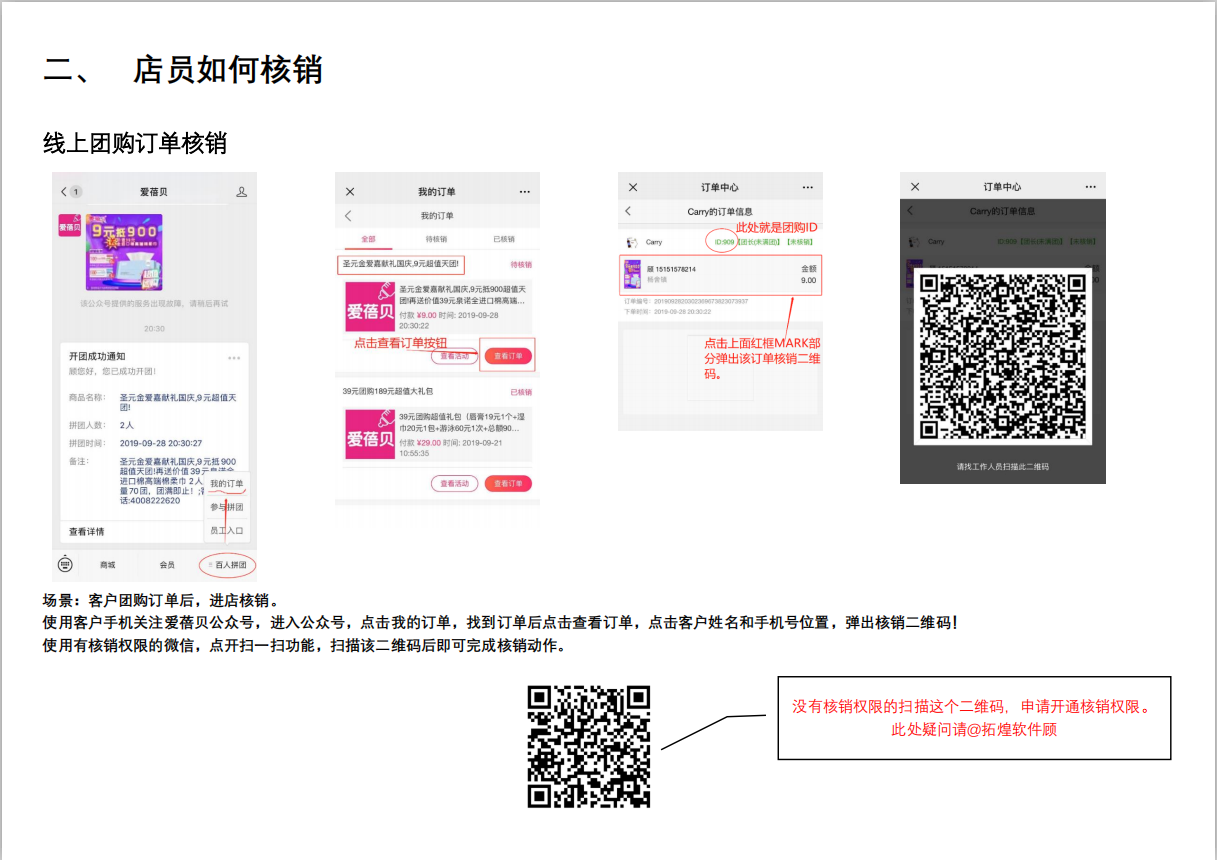Click the 20:30 timestamp in the chat

[154, 328]
